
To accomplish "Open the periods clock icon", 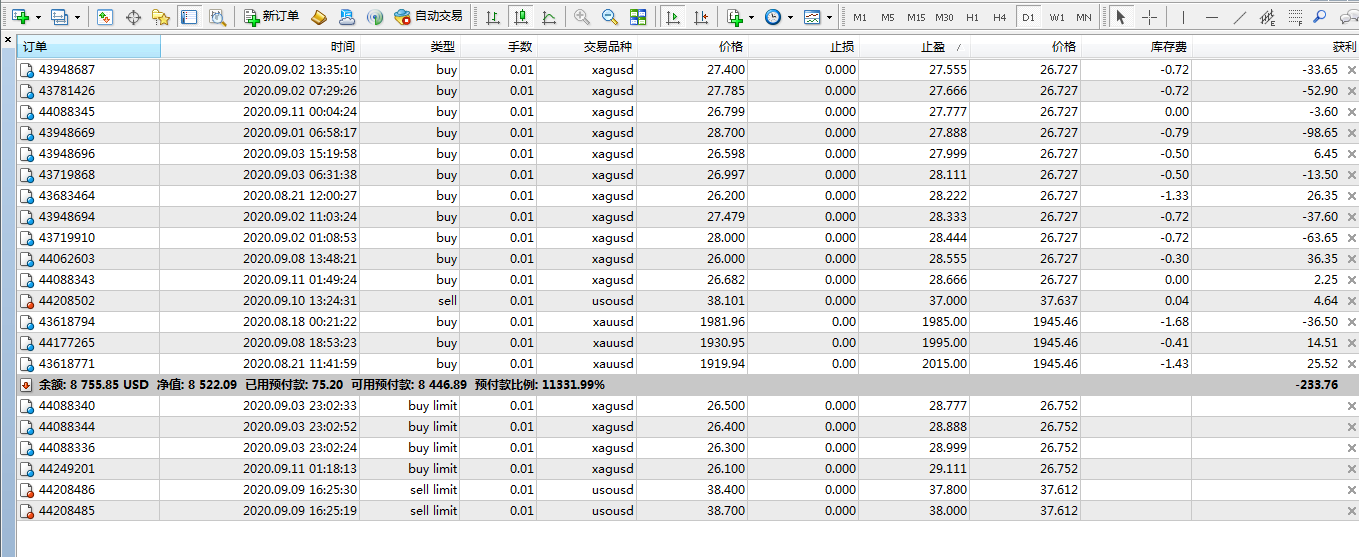I will pos(773,17).
